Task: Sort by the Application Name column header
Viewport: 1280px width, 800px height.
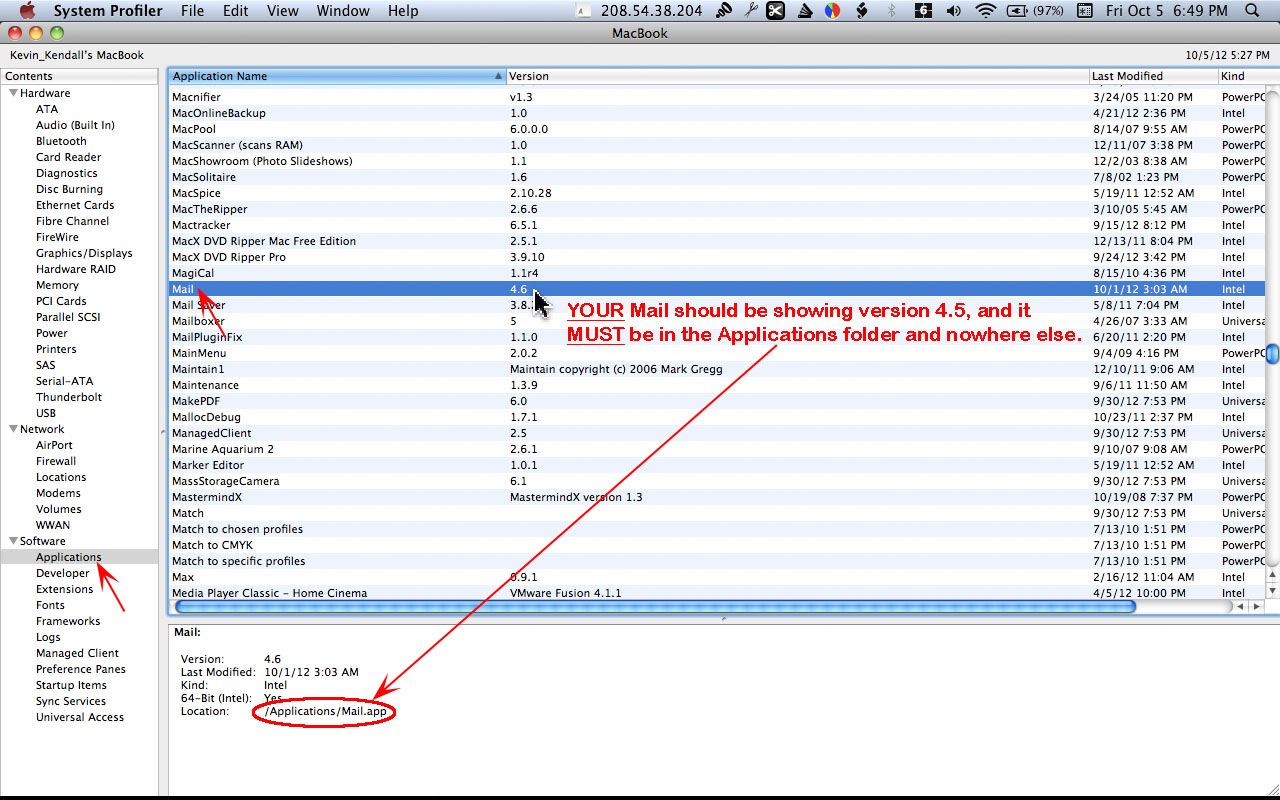Action: pyautogui.click(x=337, y=76)
